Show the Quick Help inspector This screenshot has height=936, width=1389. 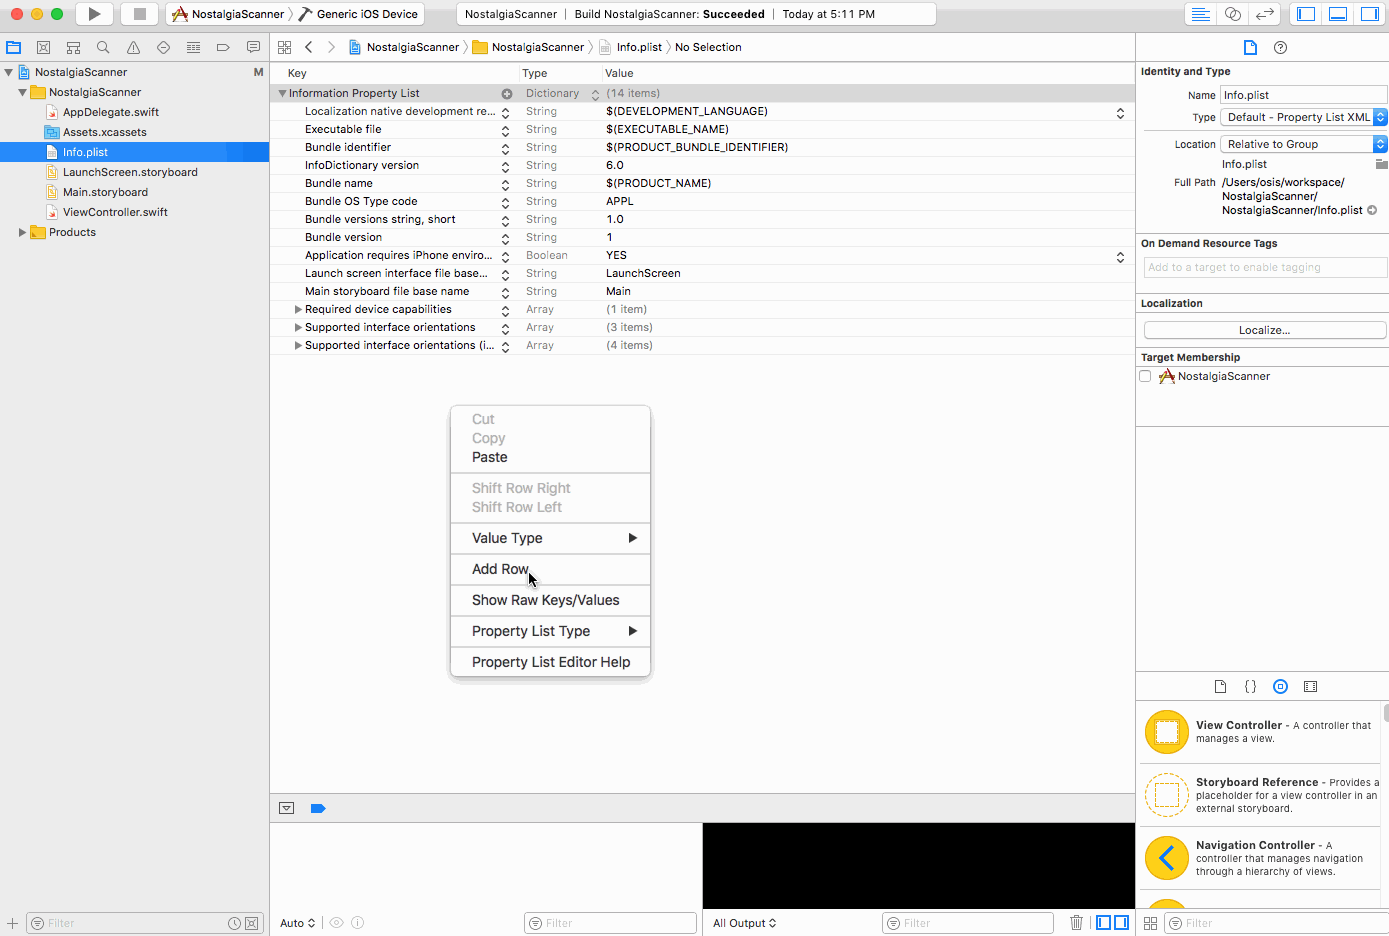click(x=1280, y=47)
